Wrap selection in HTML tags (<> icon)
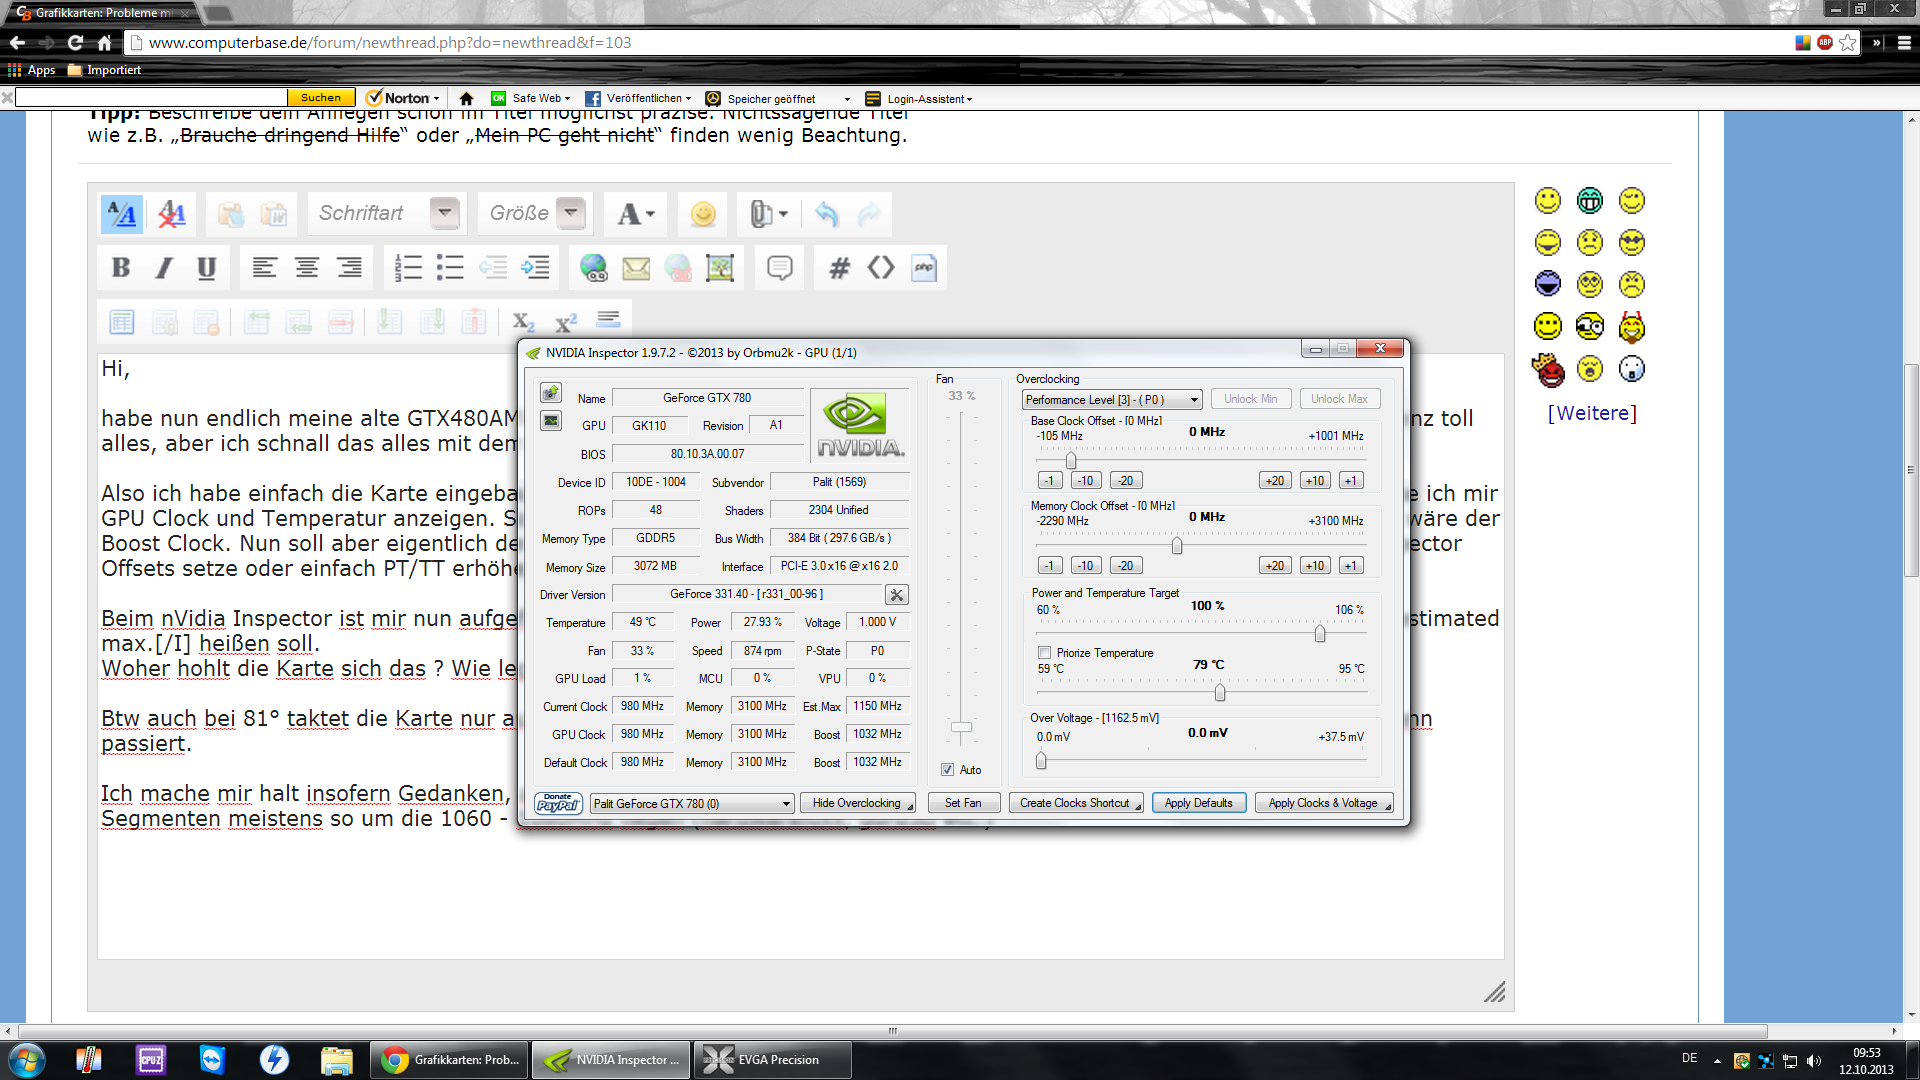 coord(881,267)
